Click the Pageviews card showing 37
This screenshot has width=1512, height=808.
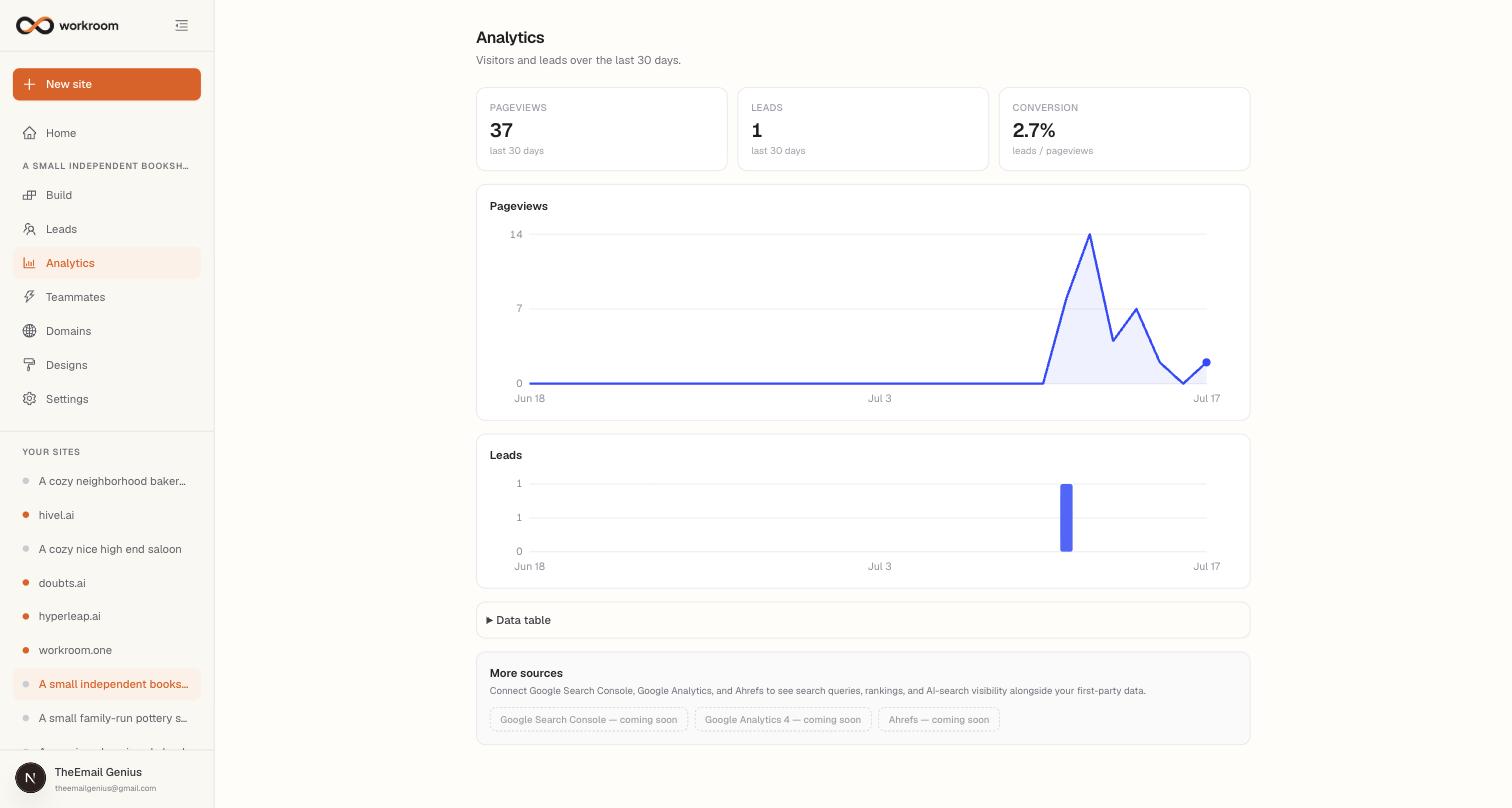tap(602, 129)
